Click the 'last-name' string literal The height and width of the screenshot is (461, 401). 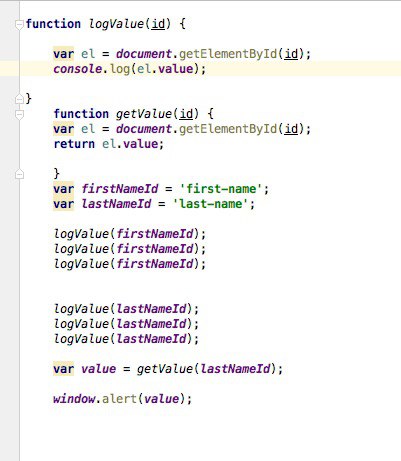tap(211, 204)
